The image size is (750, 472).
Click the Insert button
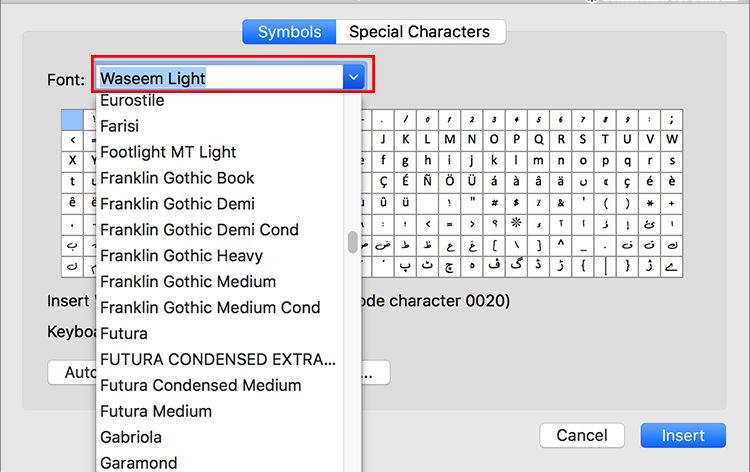coord(683,435)
